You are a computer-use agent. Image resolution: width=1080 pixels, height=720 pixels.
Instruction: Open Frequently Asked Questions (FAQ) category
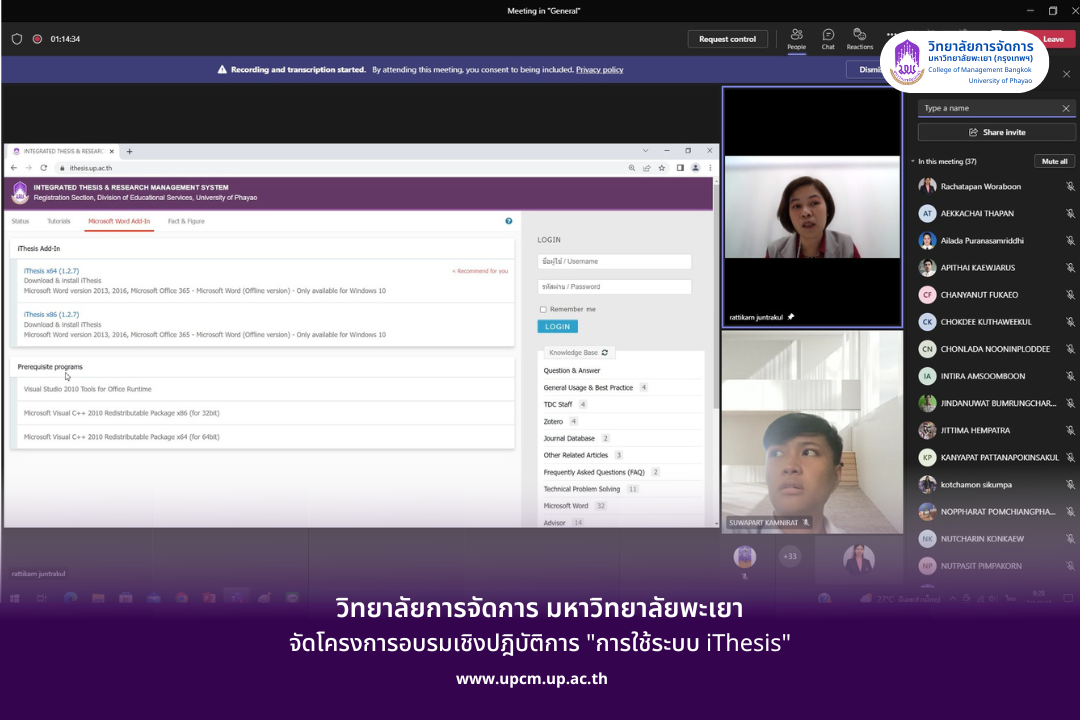tap(594, 473)
